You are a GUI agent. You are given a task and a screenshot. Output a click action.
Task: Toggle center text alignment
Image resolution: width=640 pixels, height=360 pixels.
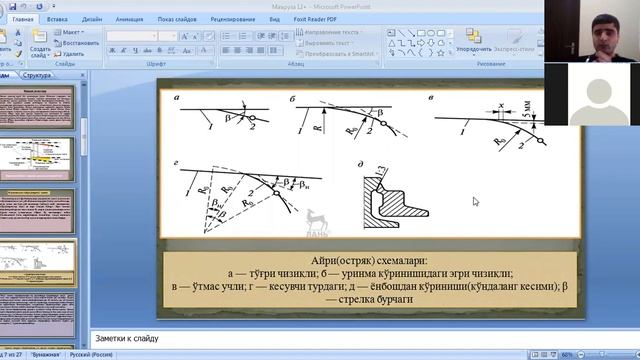238,50
